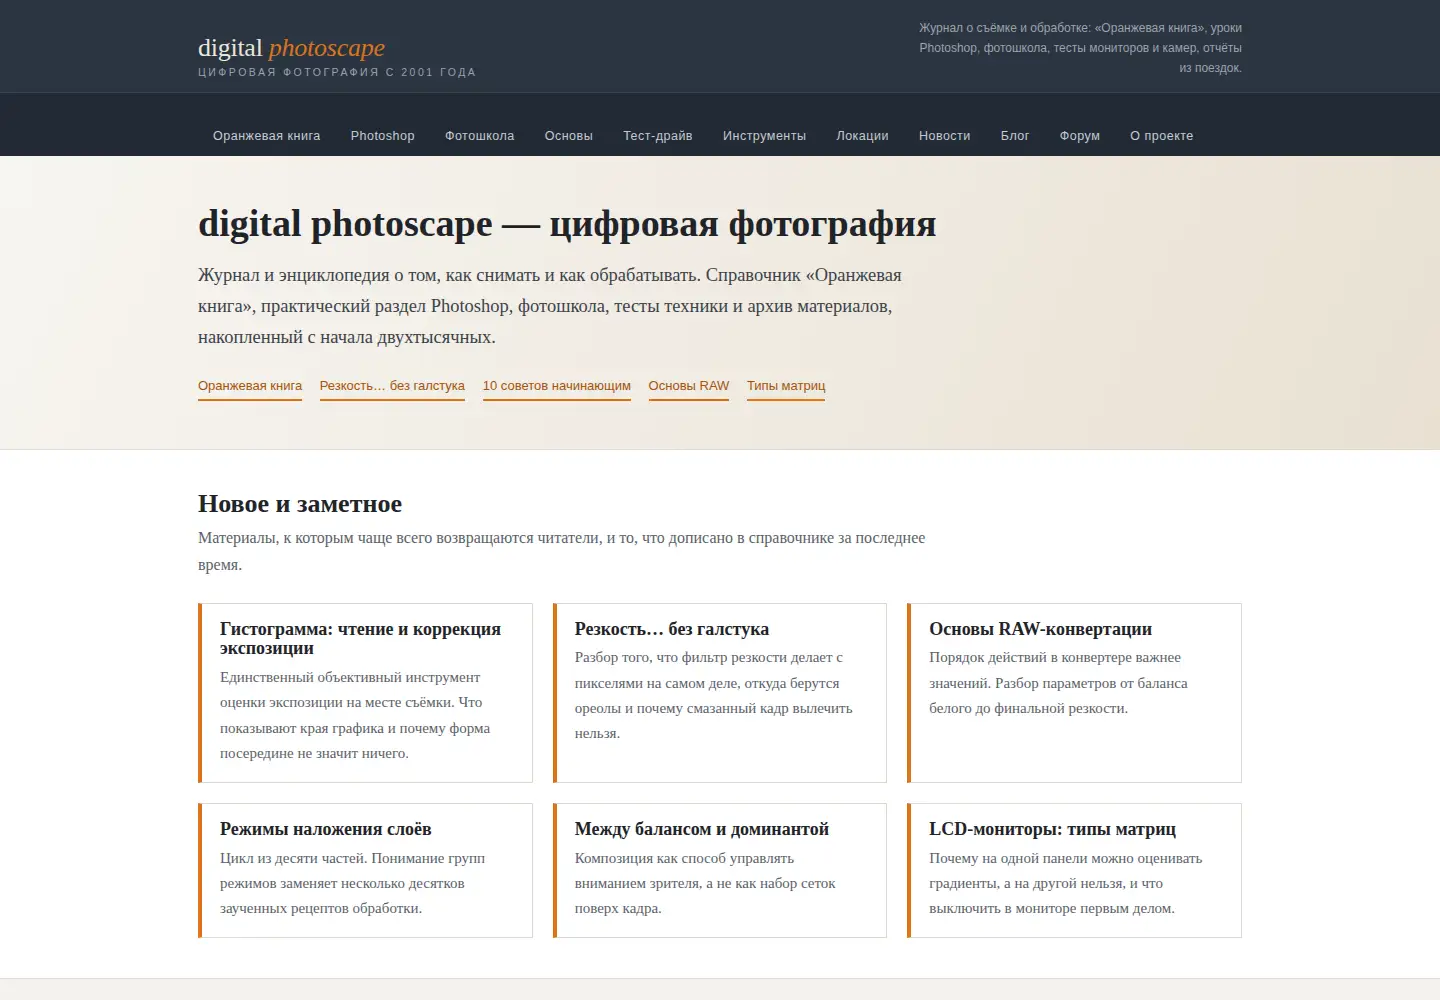Click the card text Единственный объективный инструмент

point(355,715)
